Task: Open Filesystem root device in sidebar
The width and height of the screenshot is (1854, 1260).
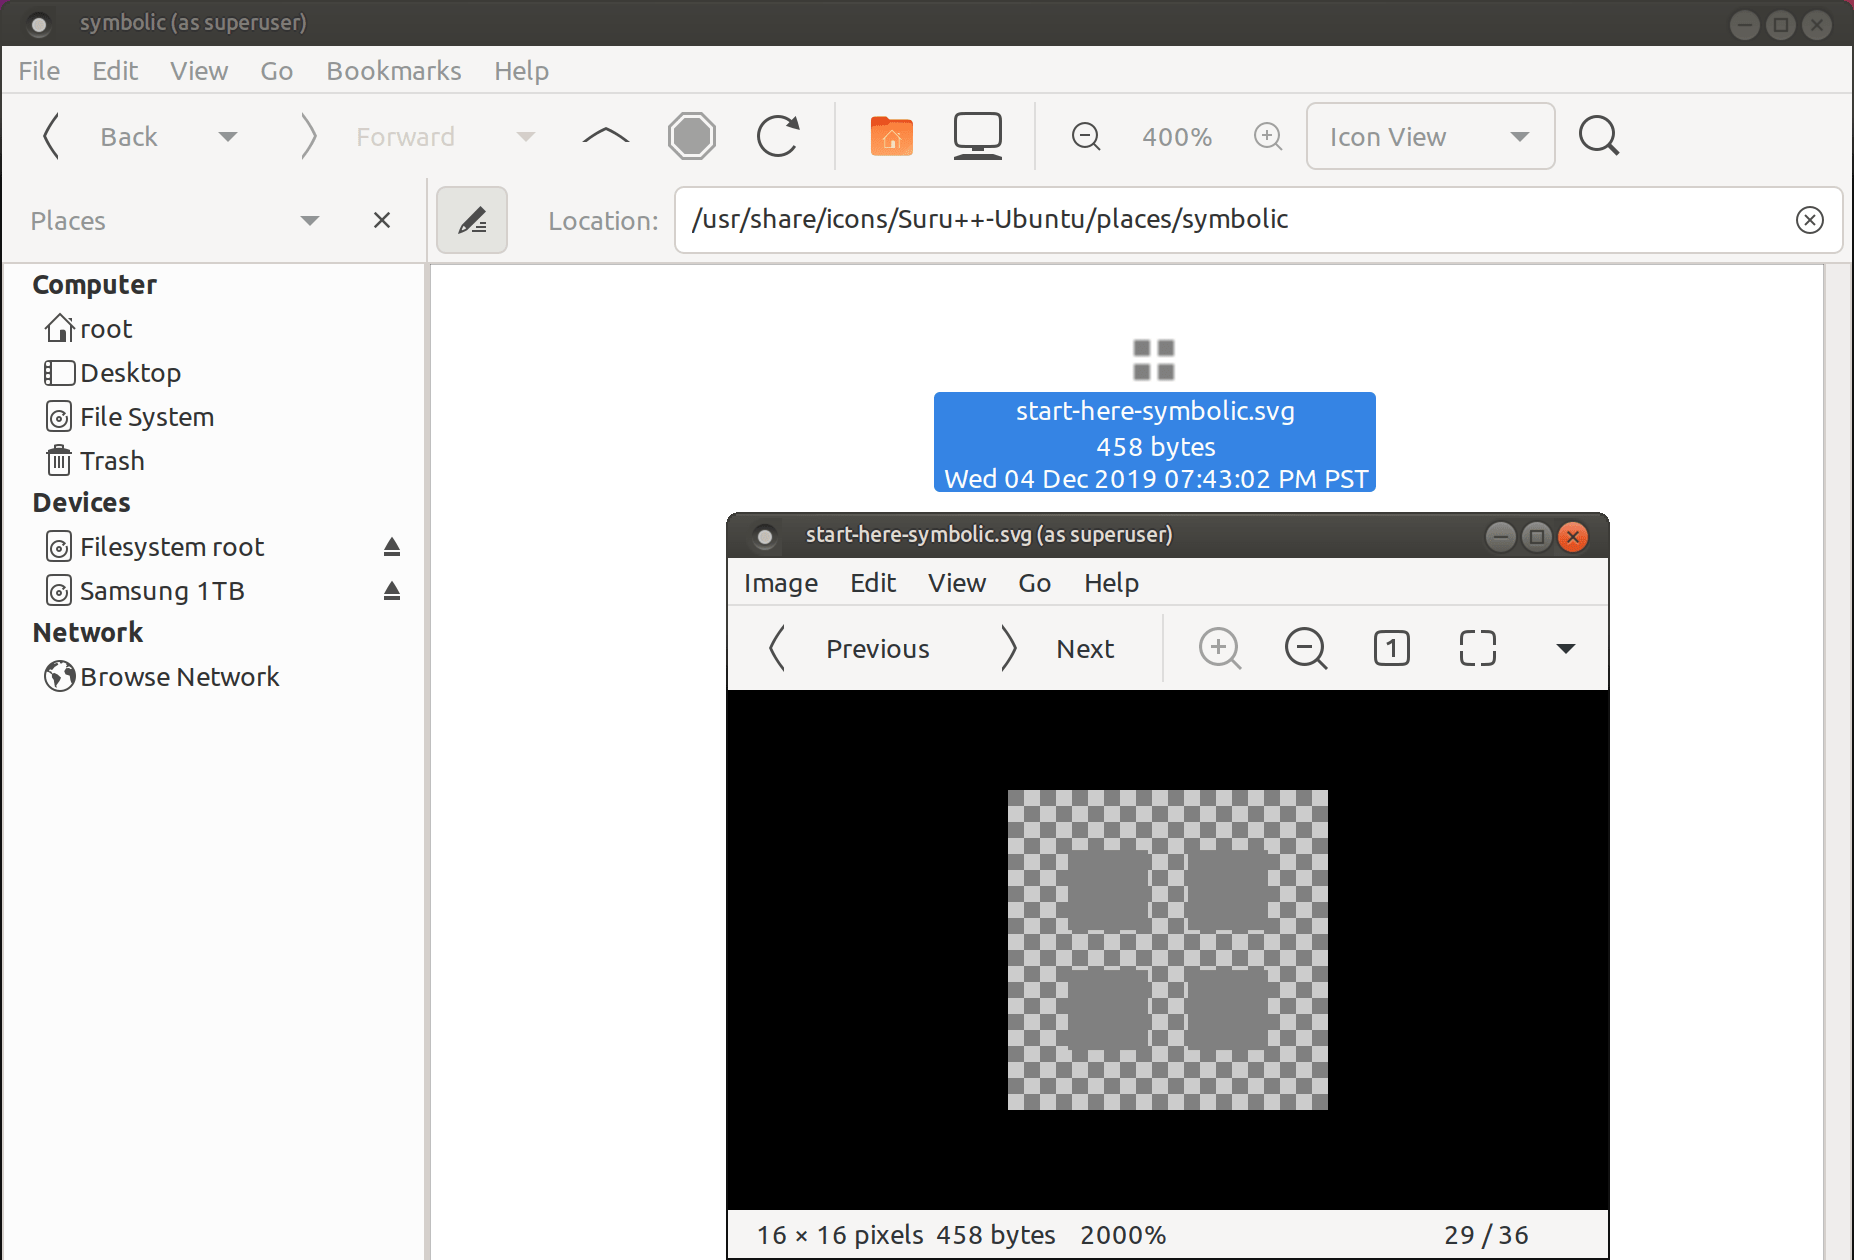Action: [x=154, y=547]
